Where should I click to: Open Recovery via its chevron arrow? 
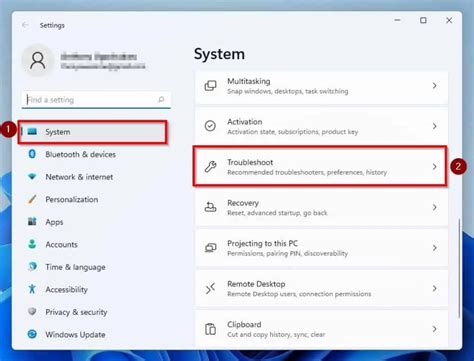[x=434, y=207]
